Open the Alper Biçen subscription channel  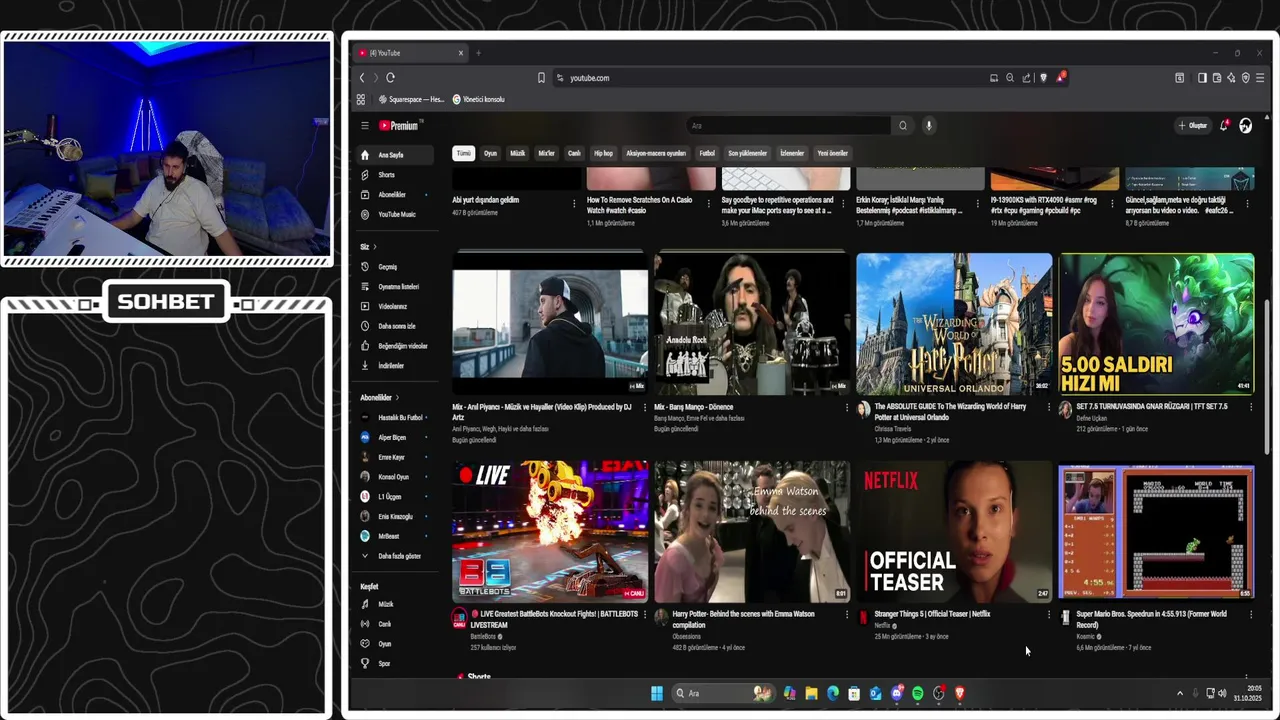(x=395, y=437)
